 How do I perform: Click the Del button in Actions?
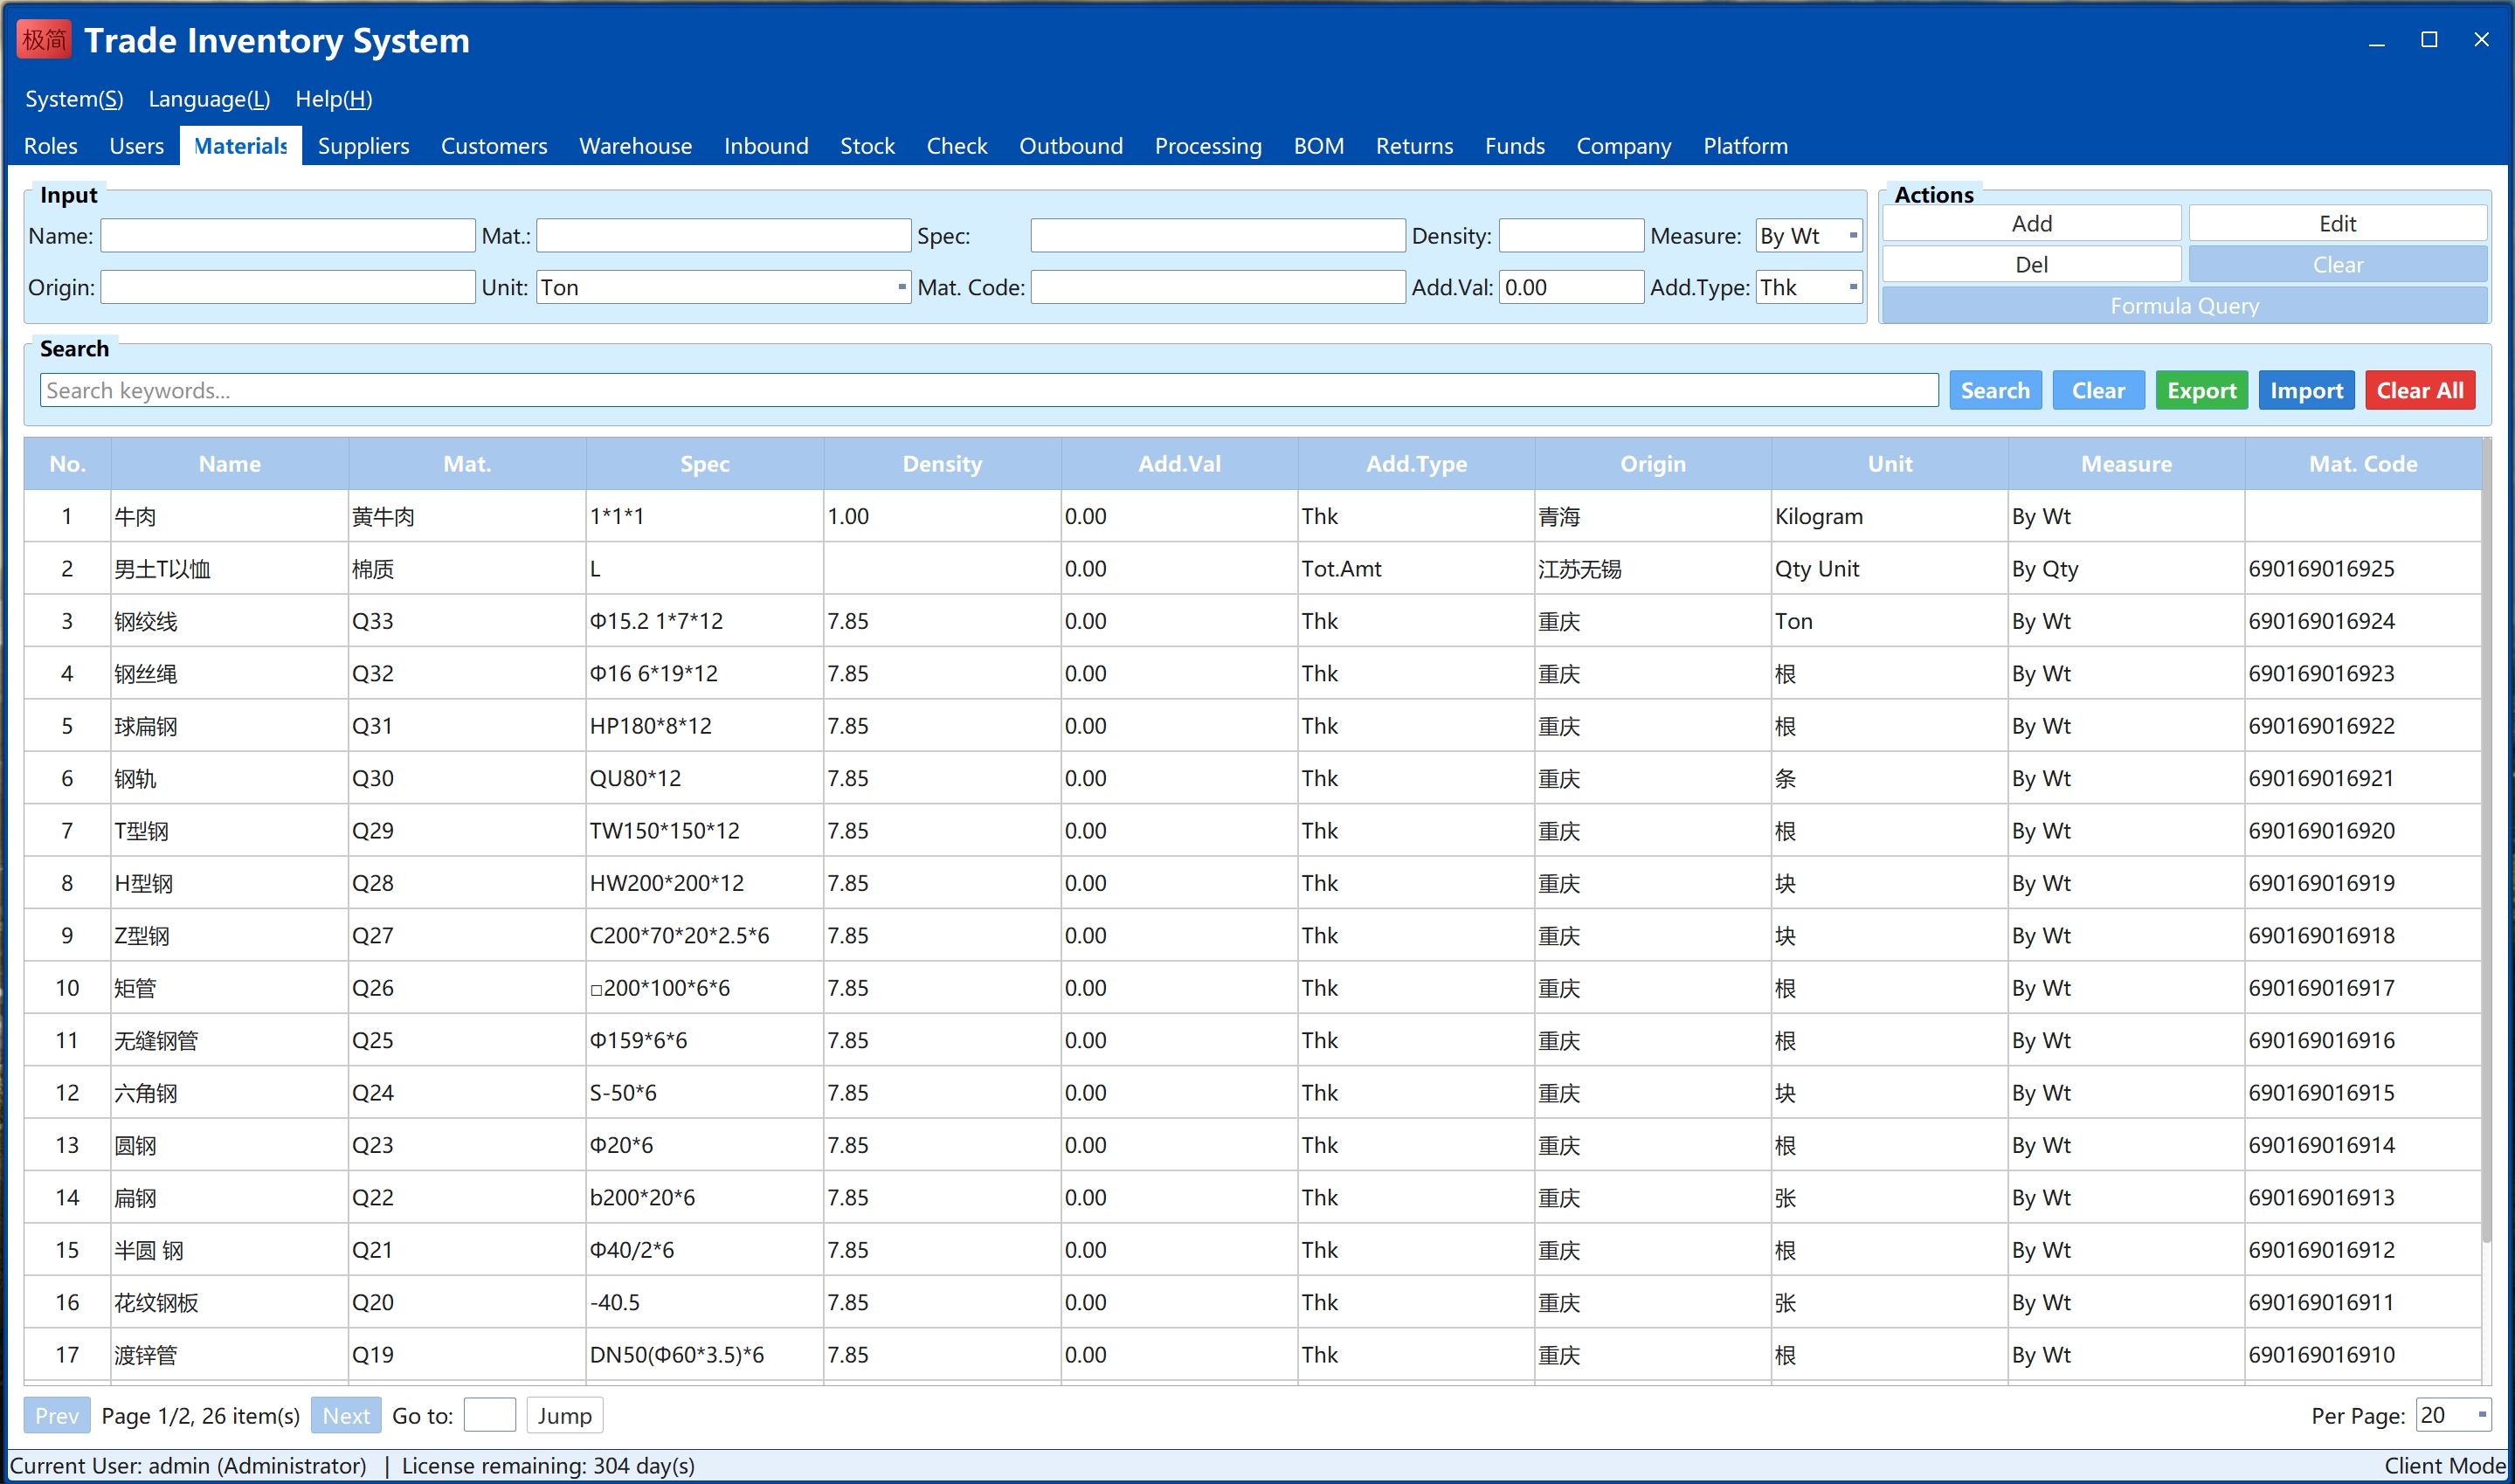point(2032,264)
